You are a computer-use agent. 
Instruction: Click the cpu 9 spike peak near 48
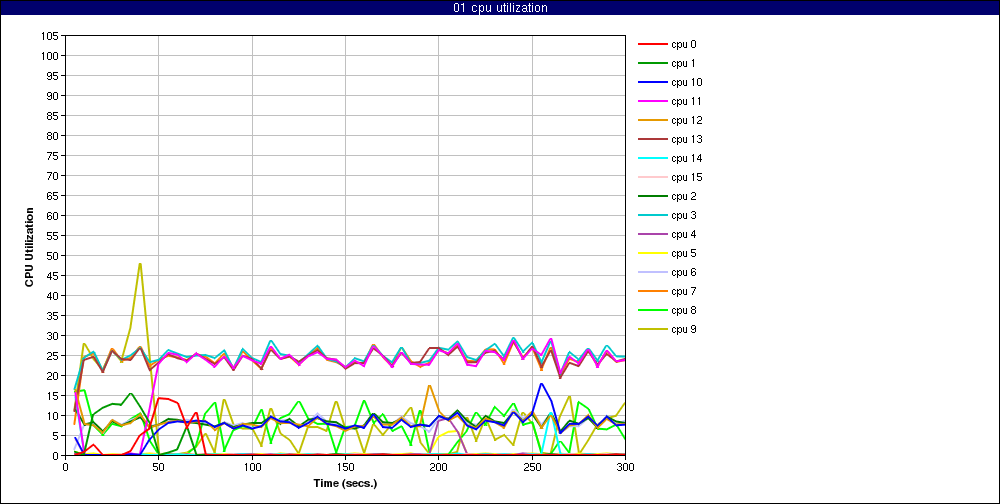(140, 264)
